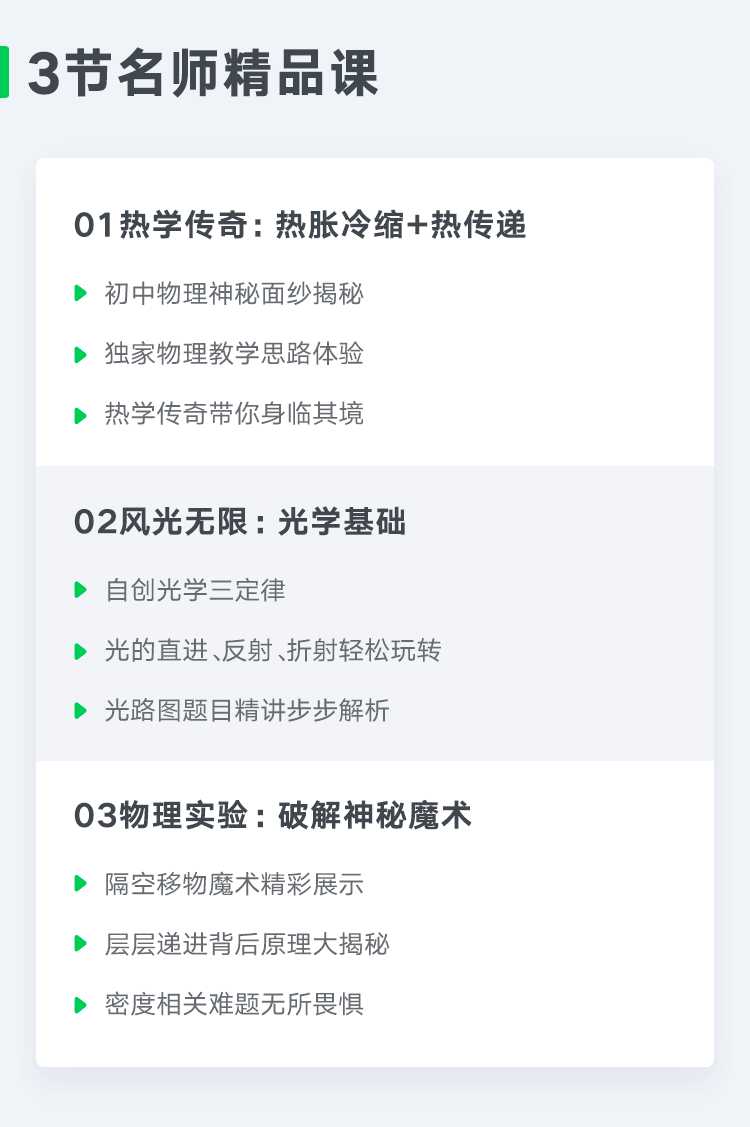Click green arrow beside 光的直进、反射、折射轻松玩转
The width and height of the screenshot is (750, 1127).
pos(81,651)
